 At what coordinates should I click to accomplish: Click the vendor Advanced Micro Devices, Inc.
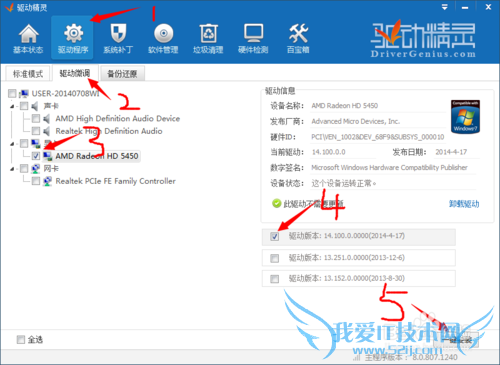coord(355,121)
